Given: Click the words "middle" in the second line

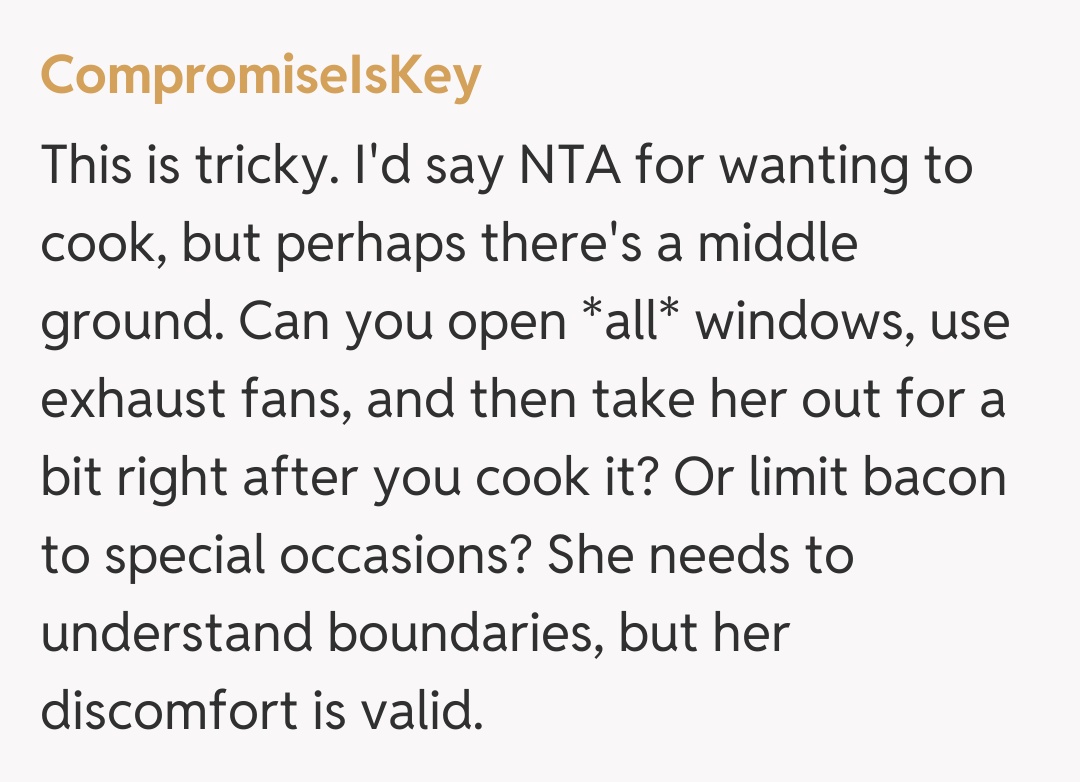Looking at the screenshot, I should point(776,244).
